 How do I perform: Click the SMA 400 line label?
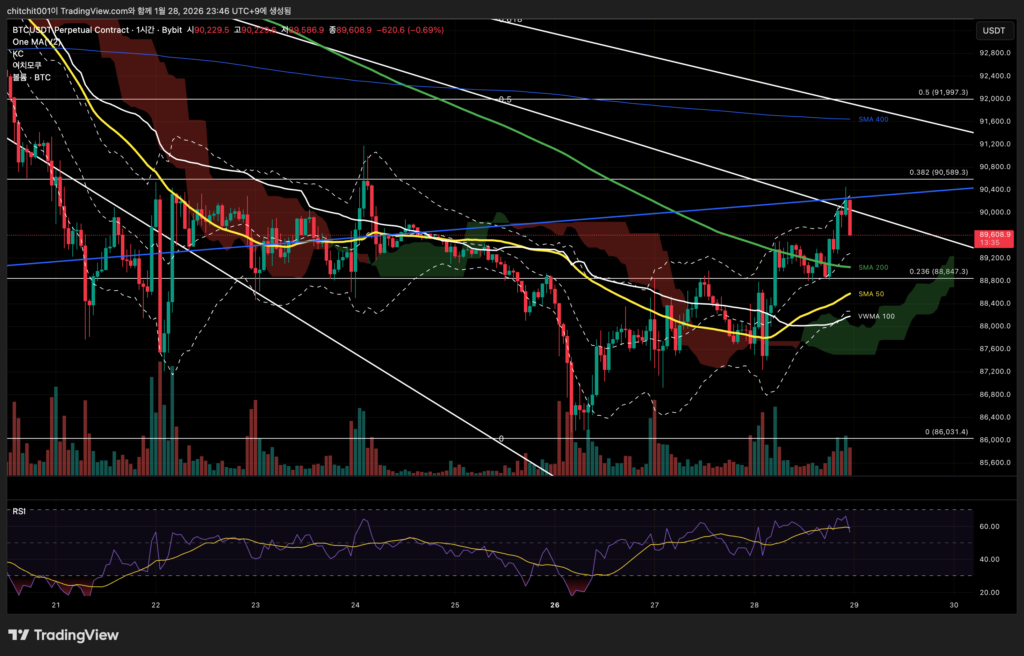coord(873,119)
